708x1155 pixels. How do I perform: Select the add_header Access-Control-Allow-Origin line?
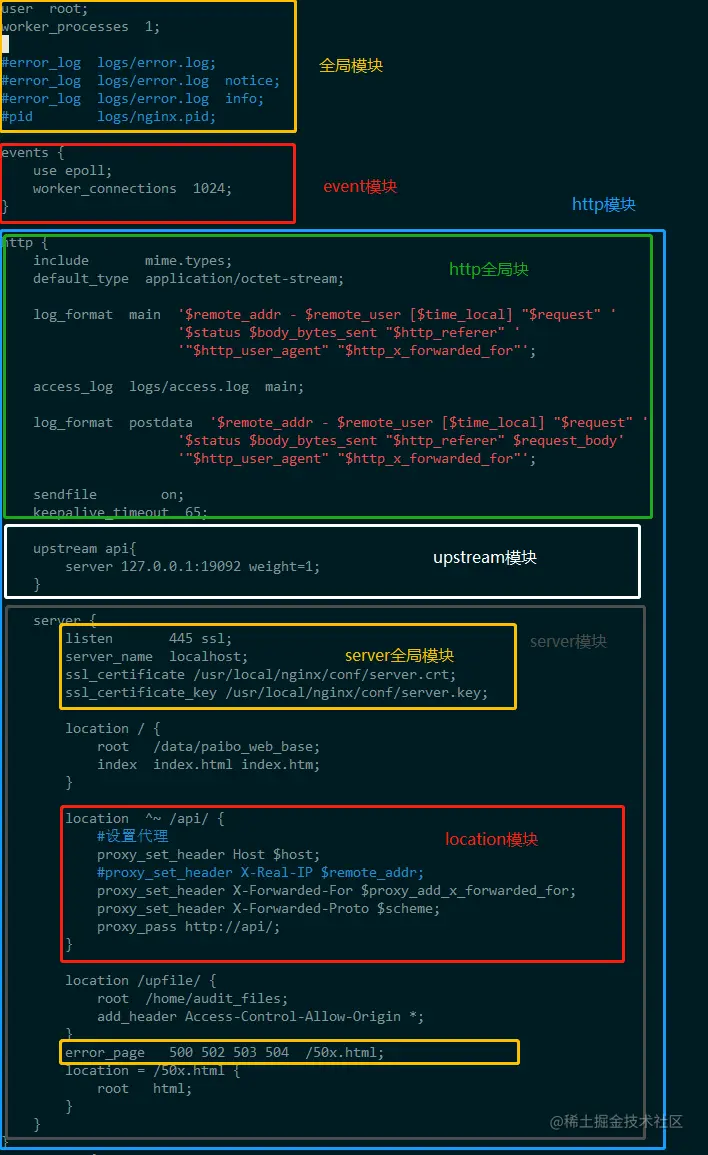click(x=260, y=1017)
